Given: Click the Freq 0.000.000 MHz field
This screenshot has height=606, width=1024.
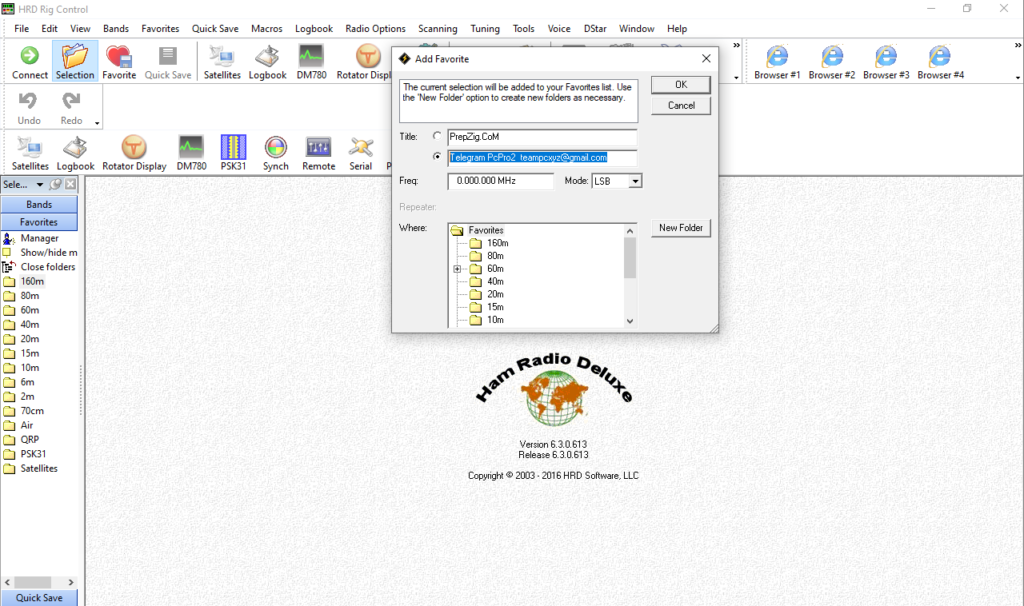Looking at the screenshot, I should pos(500,181).
